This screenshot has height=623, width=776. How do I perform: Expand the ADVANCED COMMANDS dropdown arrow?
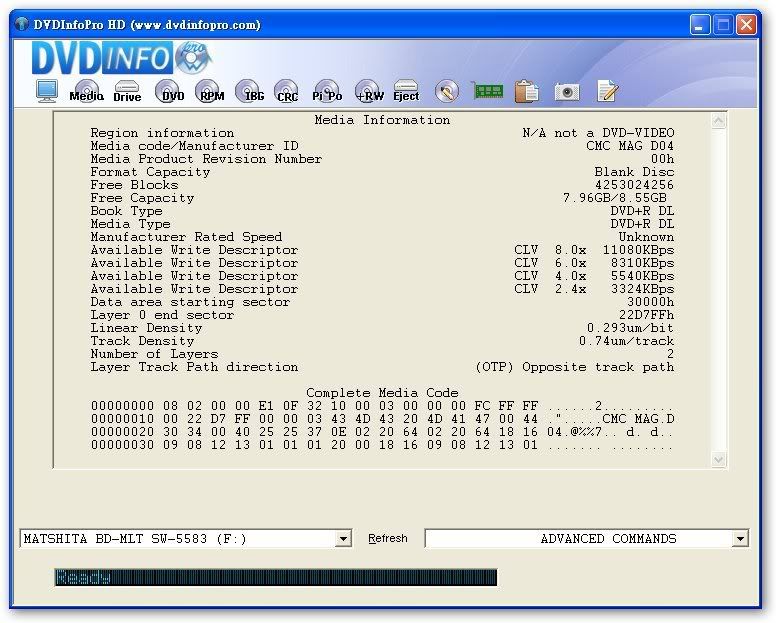click(x=740, y=538)
